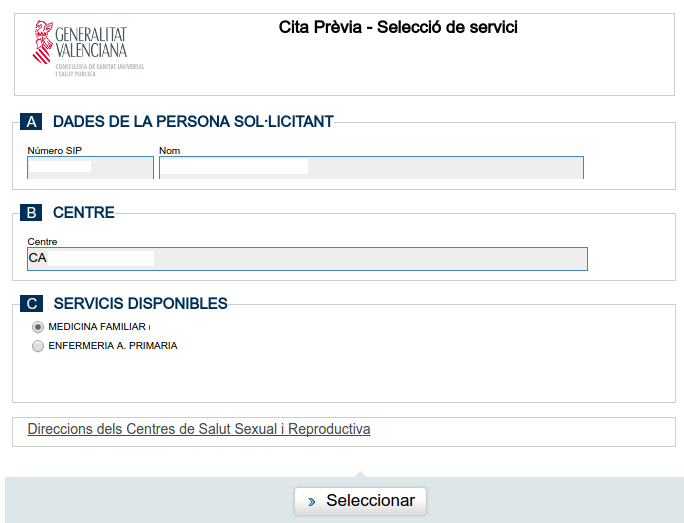This screenshot has height=523, width=684.
Task: Click the section C letter badge
Action: coord(31,304)
